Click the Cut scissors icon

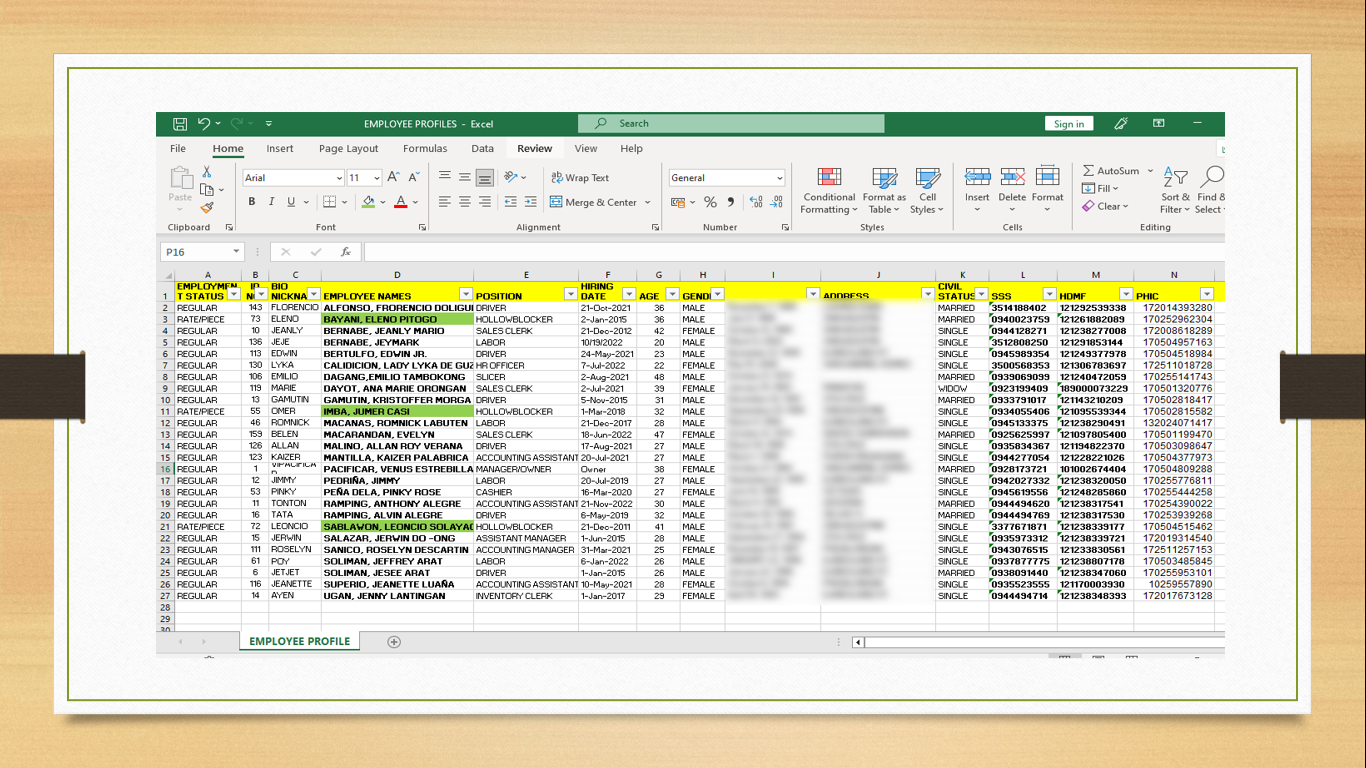coord(207,172)
